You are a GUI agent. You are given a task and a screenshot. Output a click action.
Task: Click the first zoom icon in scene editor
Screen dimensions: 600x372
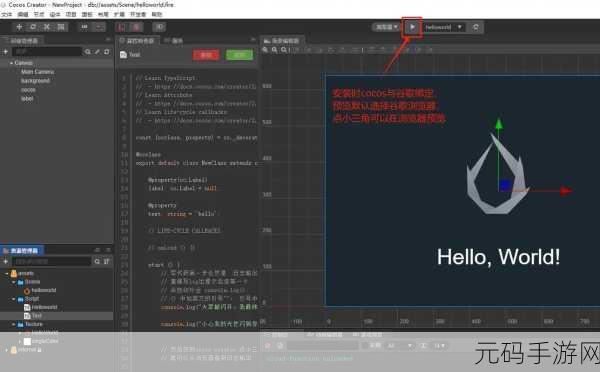coord(265,50)
